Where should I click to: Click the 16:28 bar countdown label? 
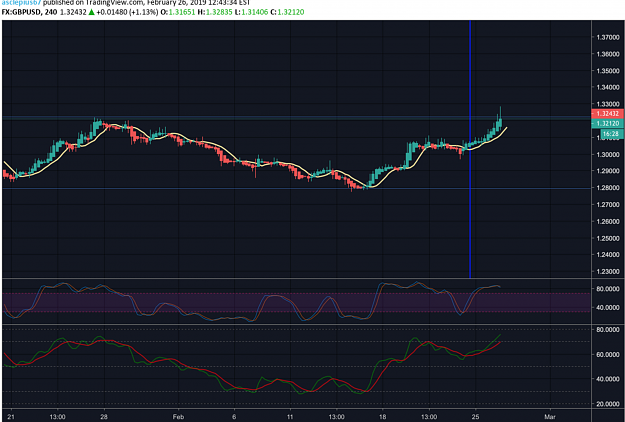click(610, 134)
